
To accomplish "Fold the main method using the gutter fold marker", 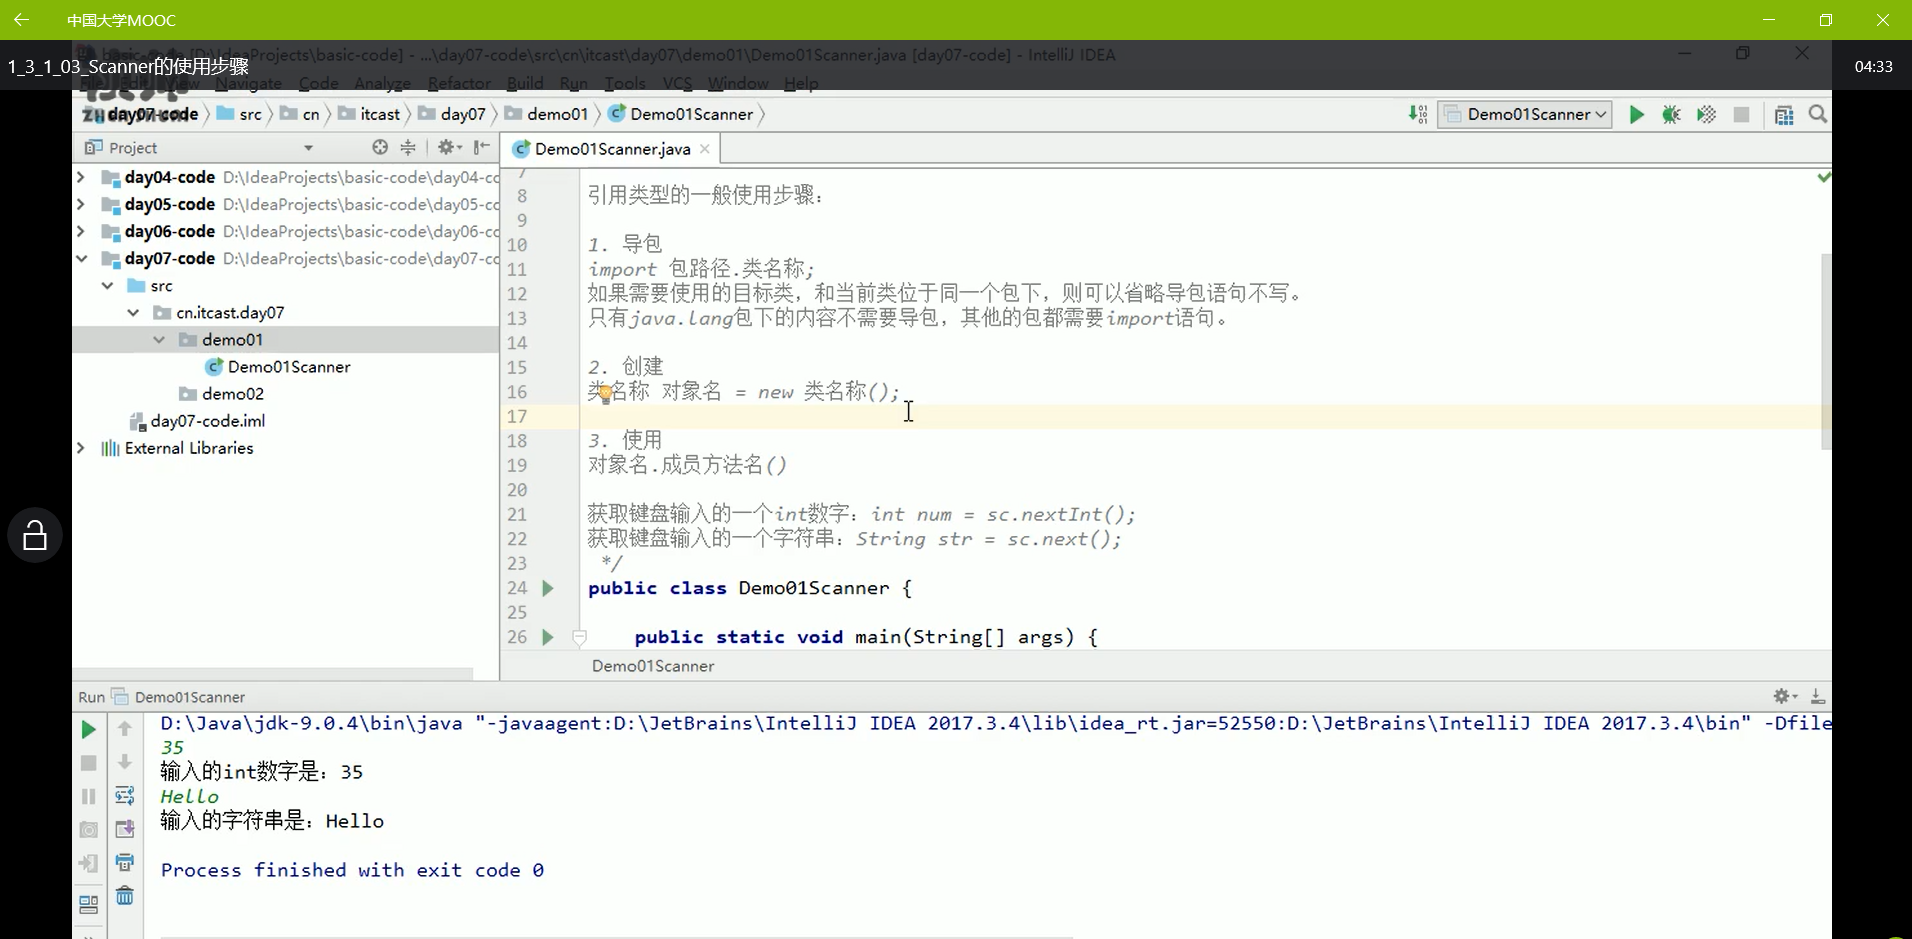I will coord(579,637).
